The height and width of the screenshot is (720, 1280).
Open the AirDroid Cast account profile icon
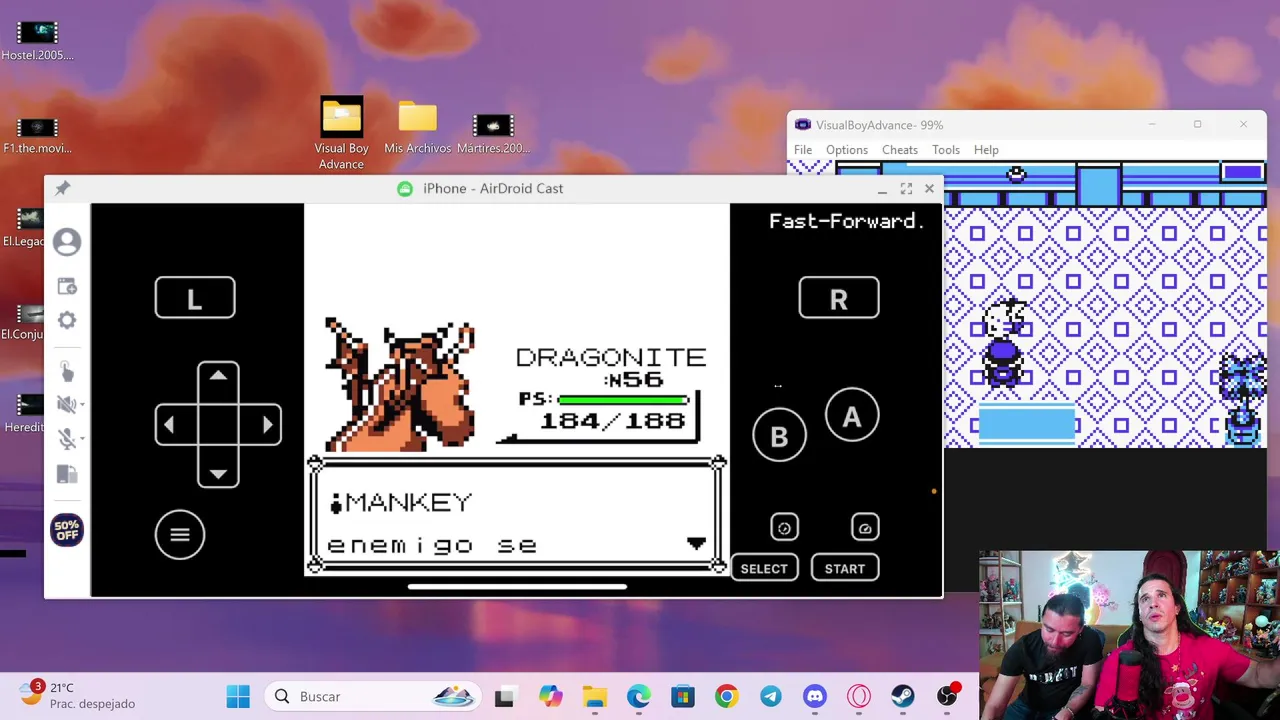pyautogui.click(x=67, y=242)
